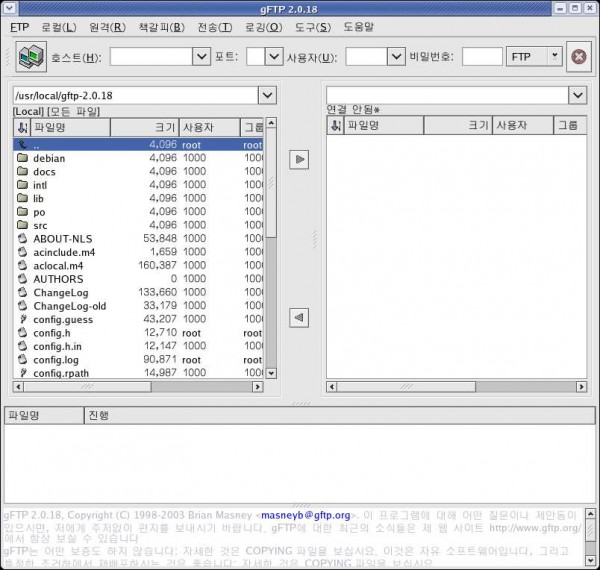This screenshot has height=570, width=600.
Task: Click the AUTHORS file icon
Action: [23, 278]
